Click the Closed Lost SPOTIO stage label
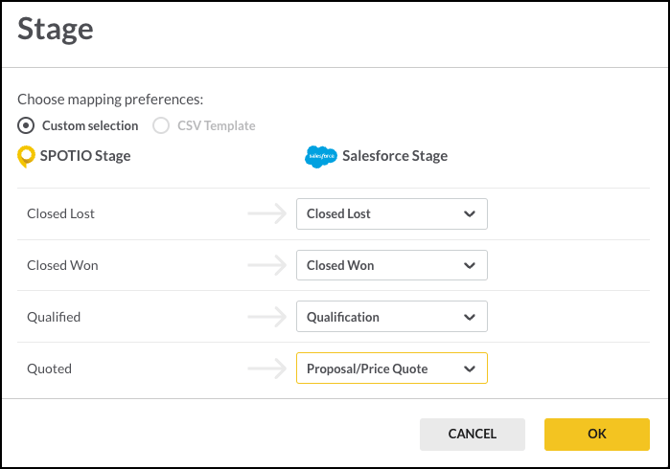 click(x=61, y=214)
